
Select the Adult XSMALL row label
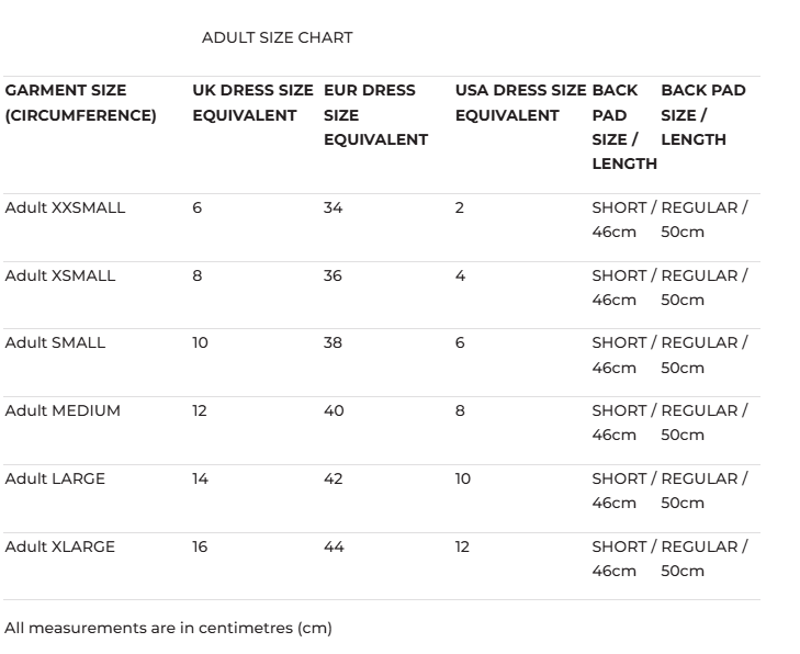(60, 276)
